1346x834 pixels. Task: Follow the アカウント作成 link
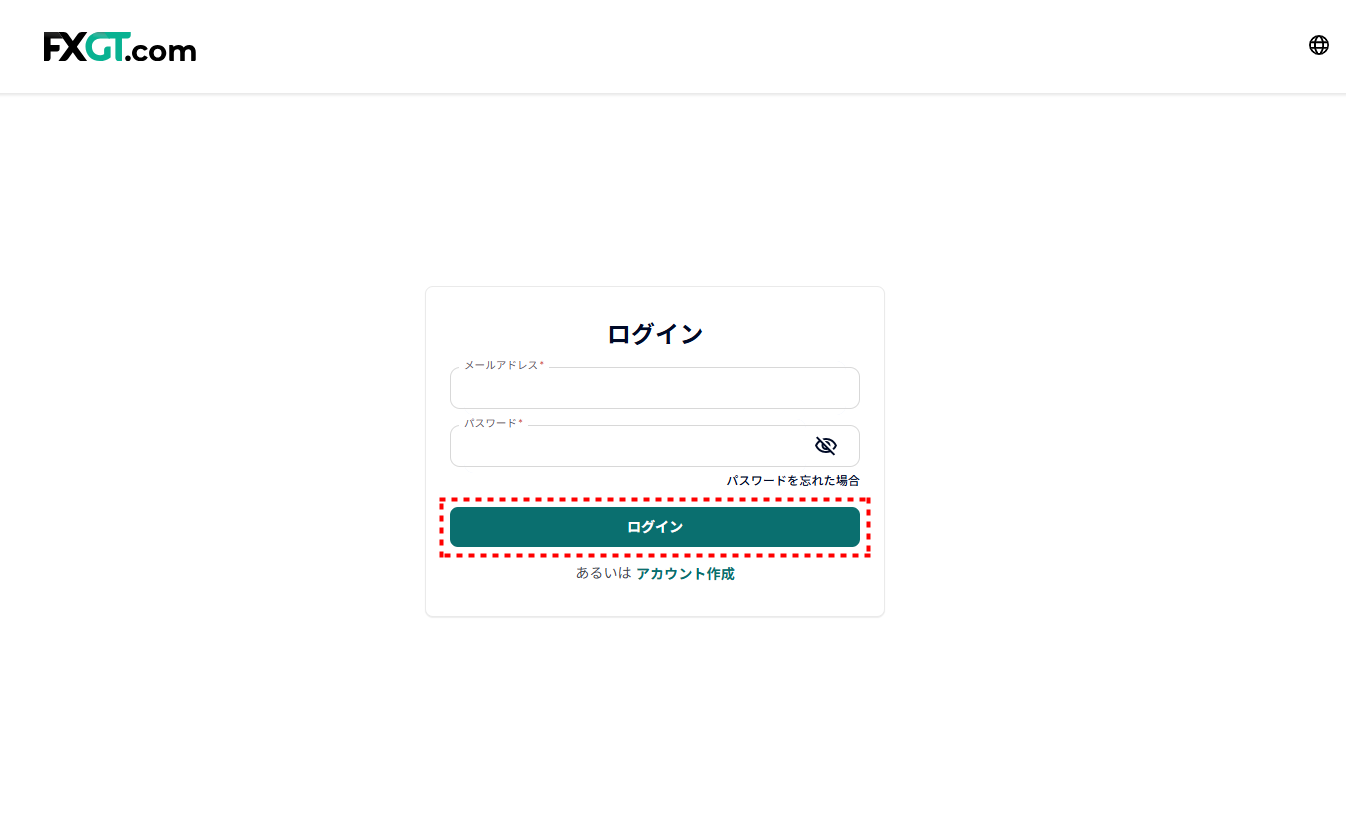685,574
